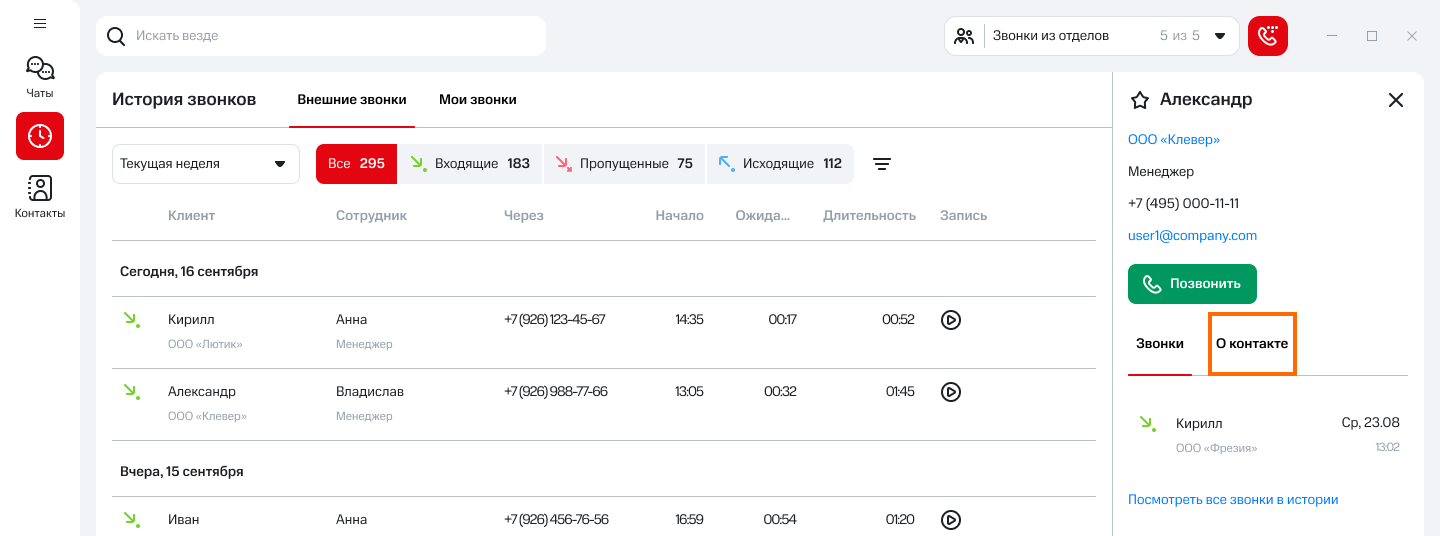Screen dimensions: 1440x536
Task: Open the call history clock icon
Action: [40, 136]
